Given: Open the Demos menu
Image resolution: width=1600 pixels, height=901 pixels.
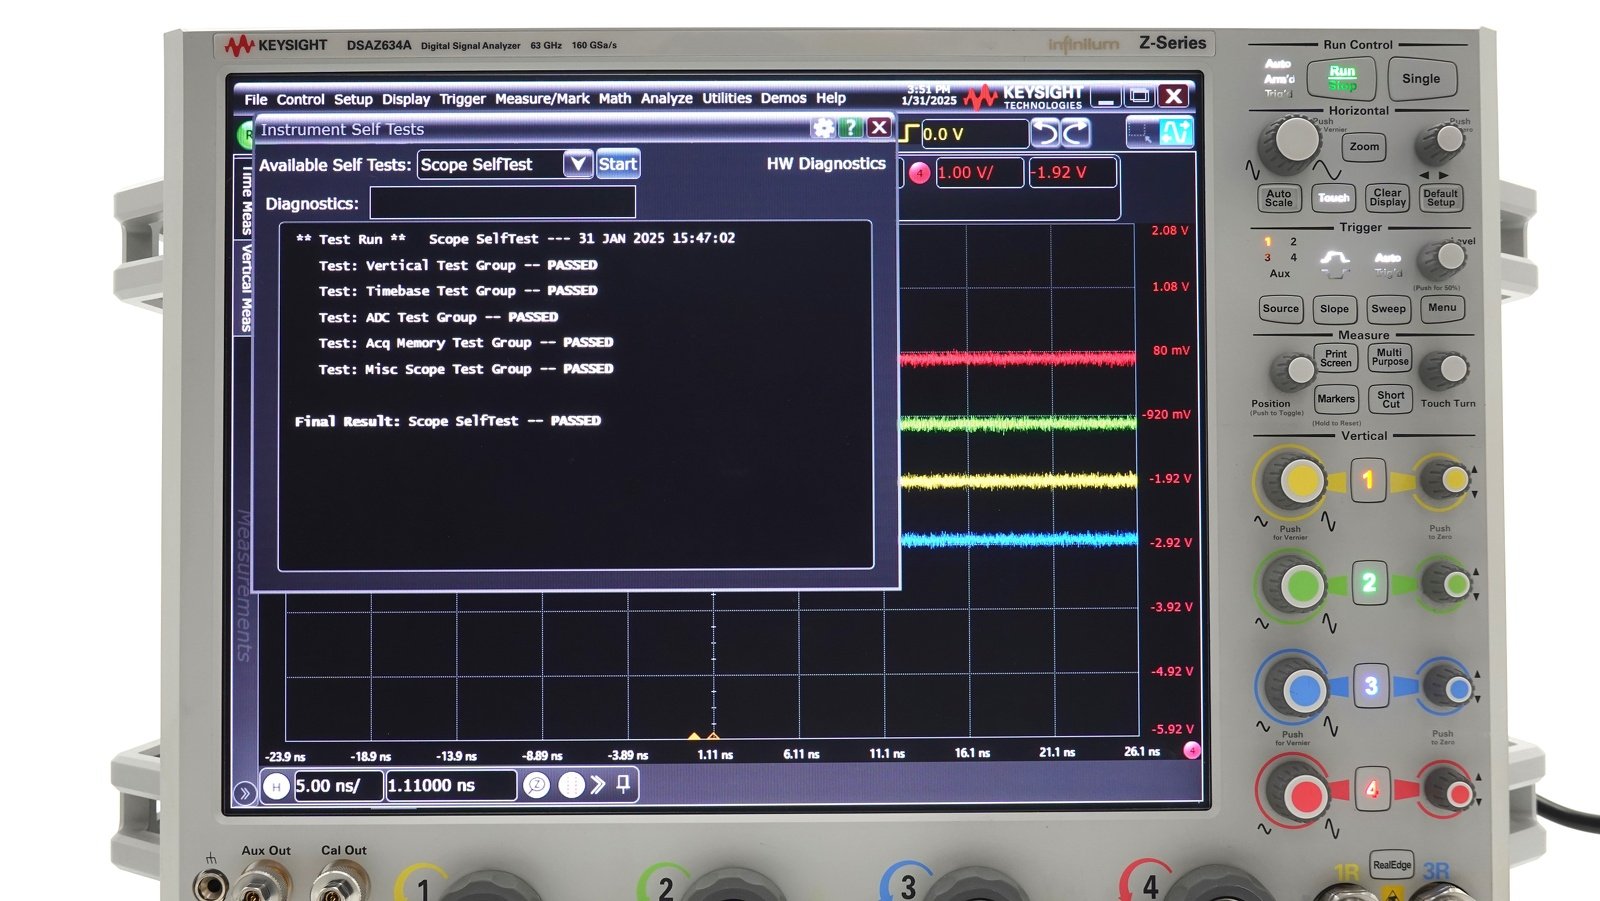Looking at the screenshot, I should point(783,98).
